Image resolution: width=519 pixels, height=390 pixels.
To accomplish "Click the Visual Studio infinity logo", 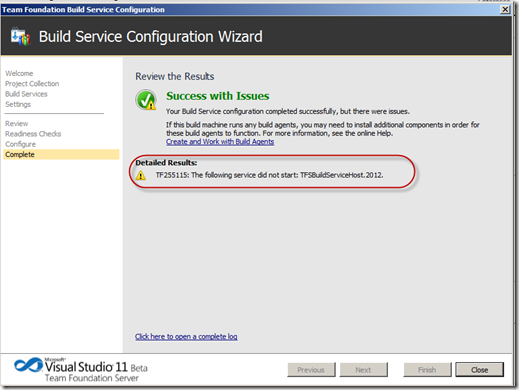I will click(x=29, y=365).
